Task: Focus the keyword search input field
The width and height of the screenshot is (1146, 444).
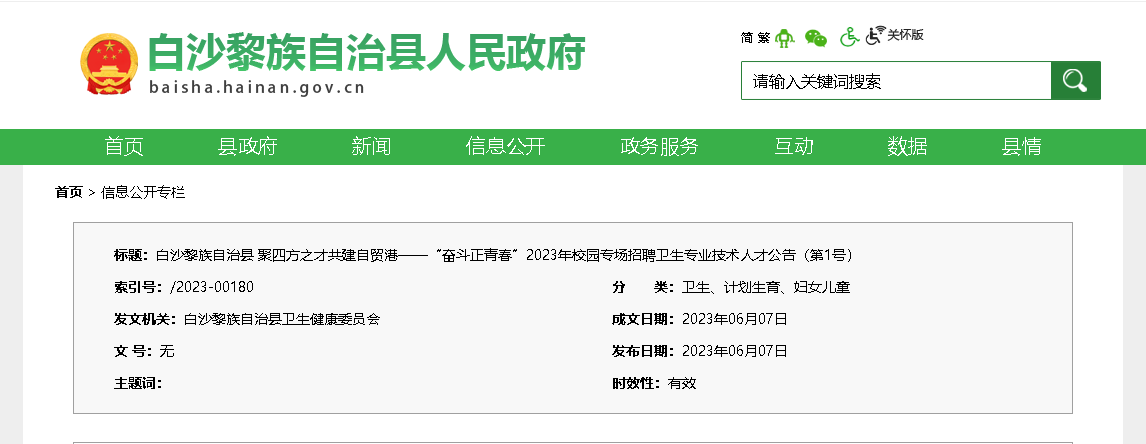Action: point(896,80)
